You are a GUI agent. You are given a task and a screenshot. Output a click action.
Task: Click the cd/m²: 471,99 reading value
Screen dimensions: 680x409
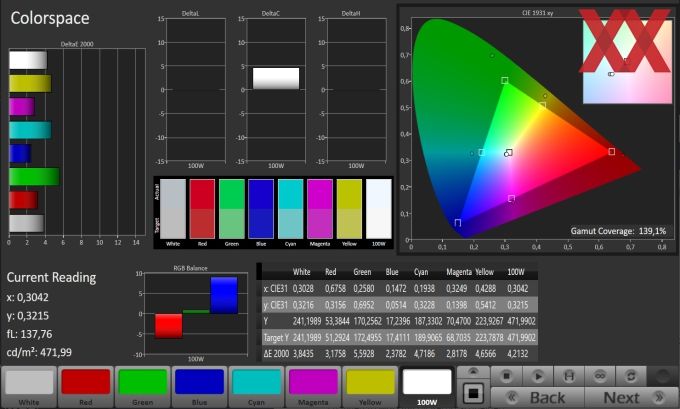[39, 352]
